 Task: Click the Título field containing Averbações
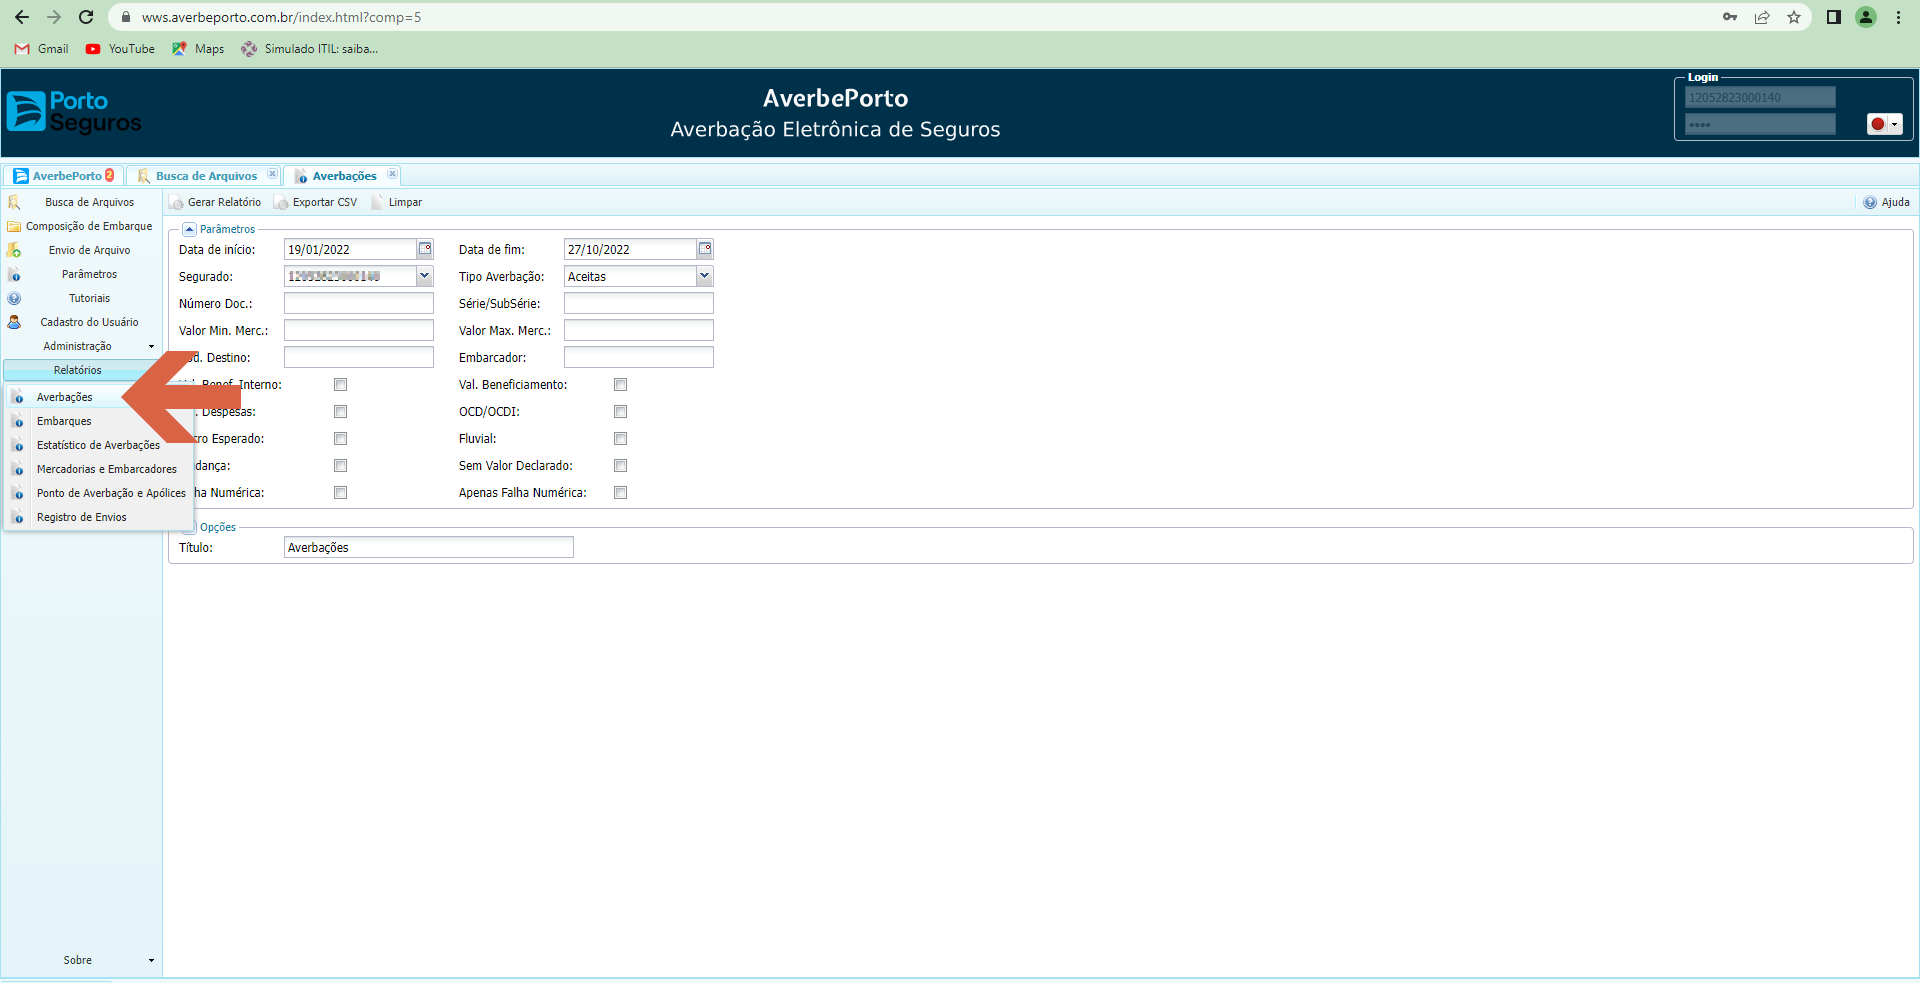point(429,547)
